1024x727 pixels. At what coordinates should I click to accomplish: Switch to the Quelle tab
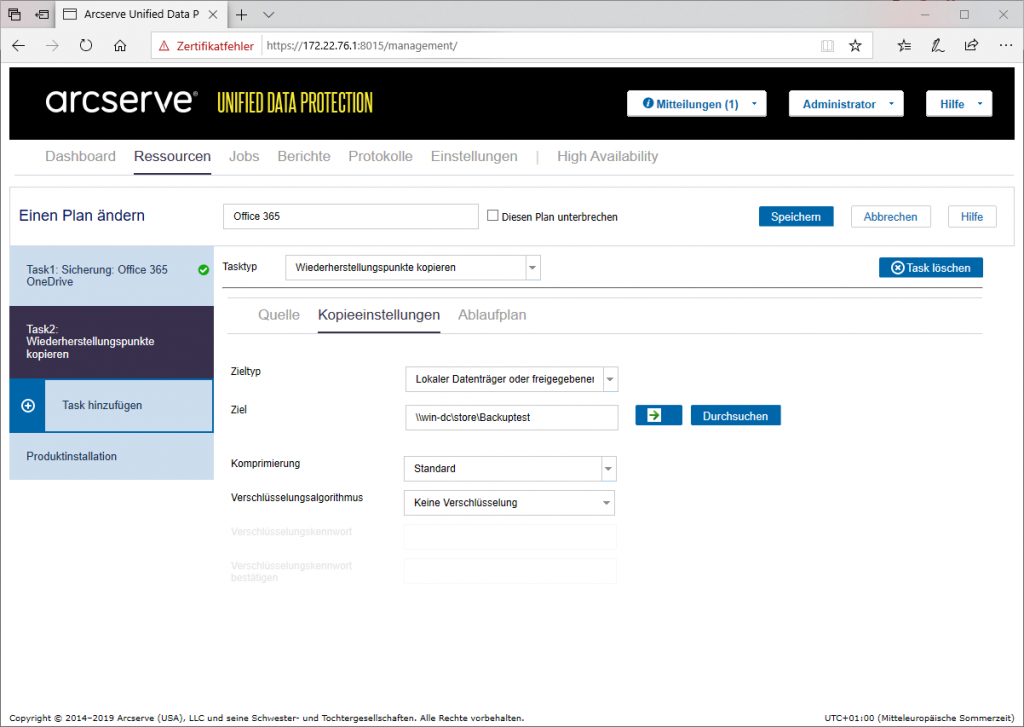(x=279, y=315)
